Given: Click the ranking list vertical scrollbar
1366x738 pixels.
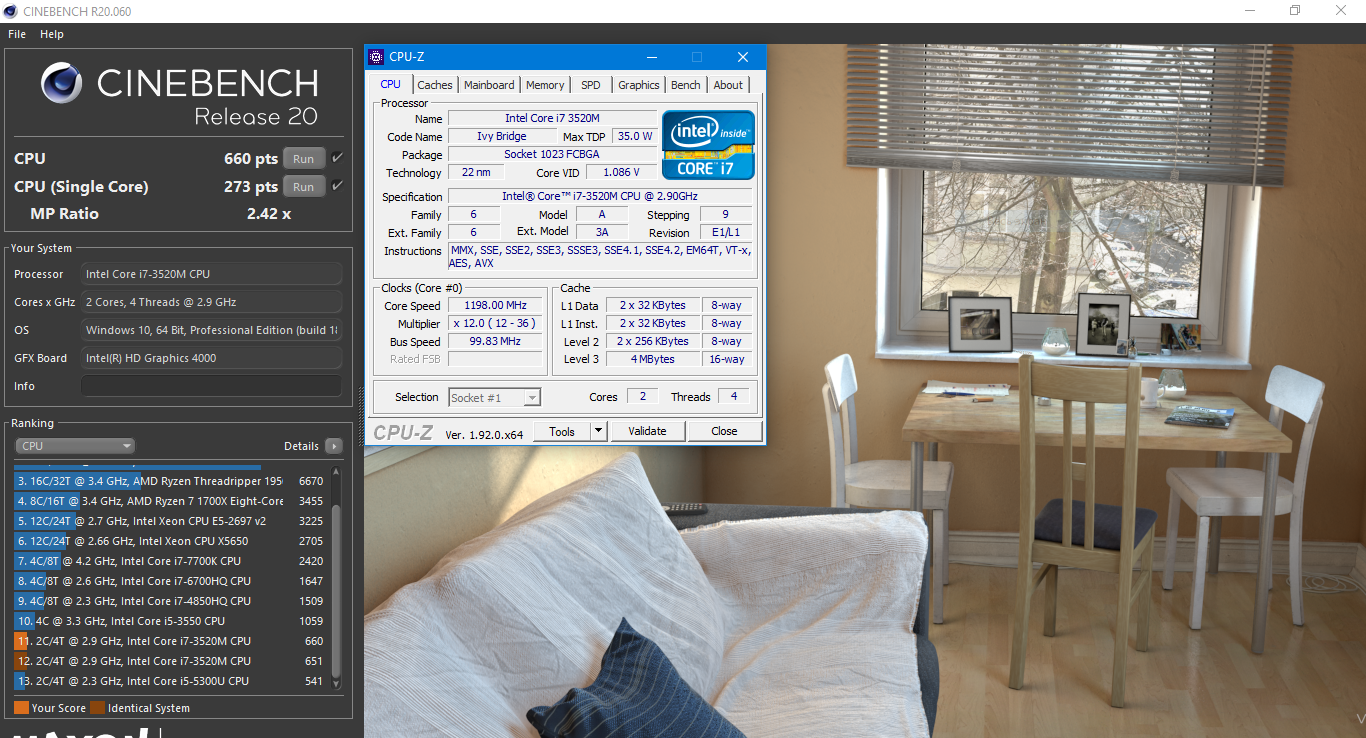Looking at the screenshot, I should click(x=336, y=580).
